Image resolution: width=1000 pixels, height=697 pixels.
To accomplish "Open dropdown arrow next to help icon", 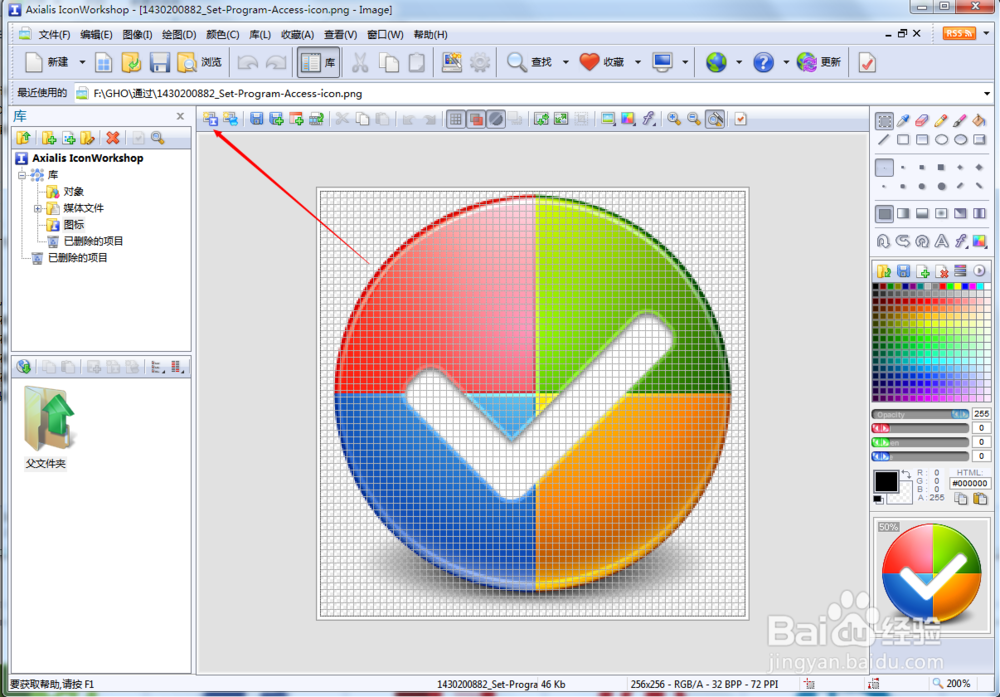I will (x=786, y=62).
